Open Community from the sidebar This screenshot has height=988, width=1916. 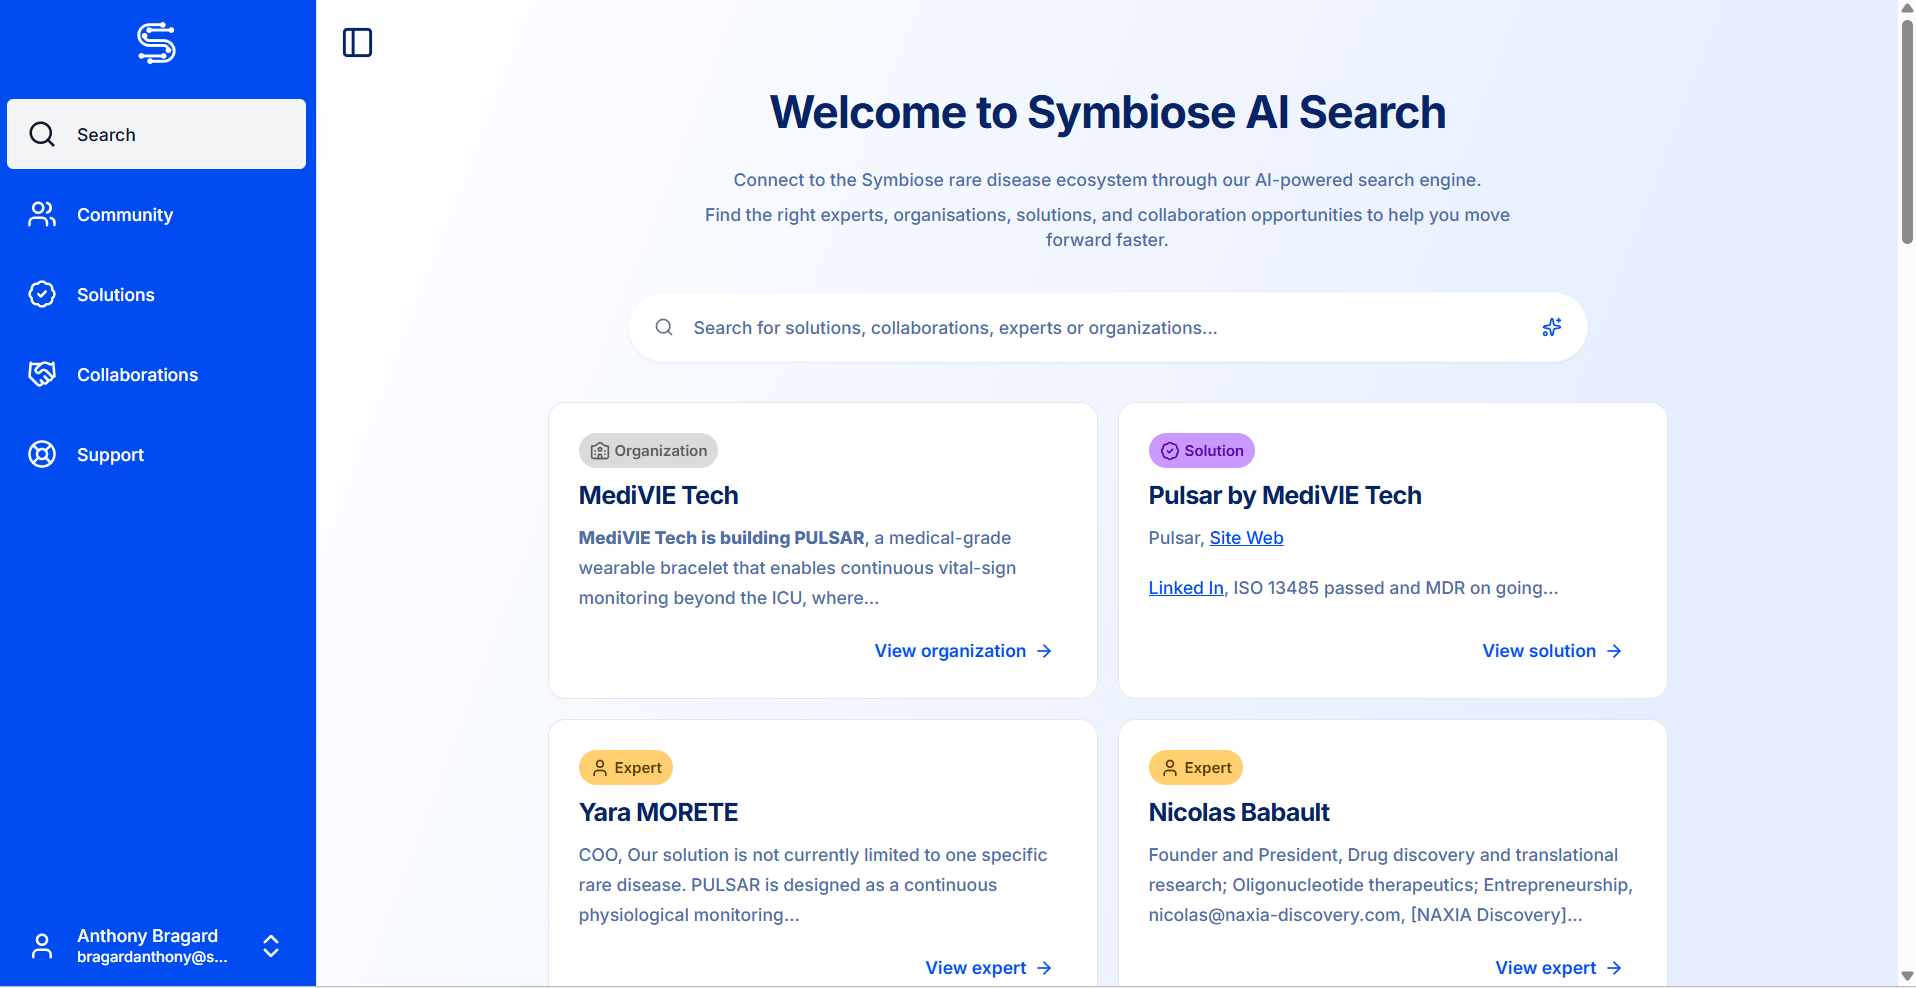click(x=124, y=215)
